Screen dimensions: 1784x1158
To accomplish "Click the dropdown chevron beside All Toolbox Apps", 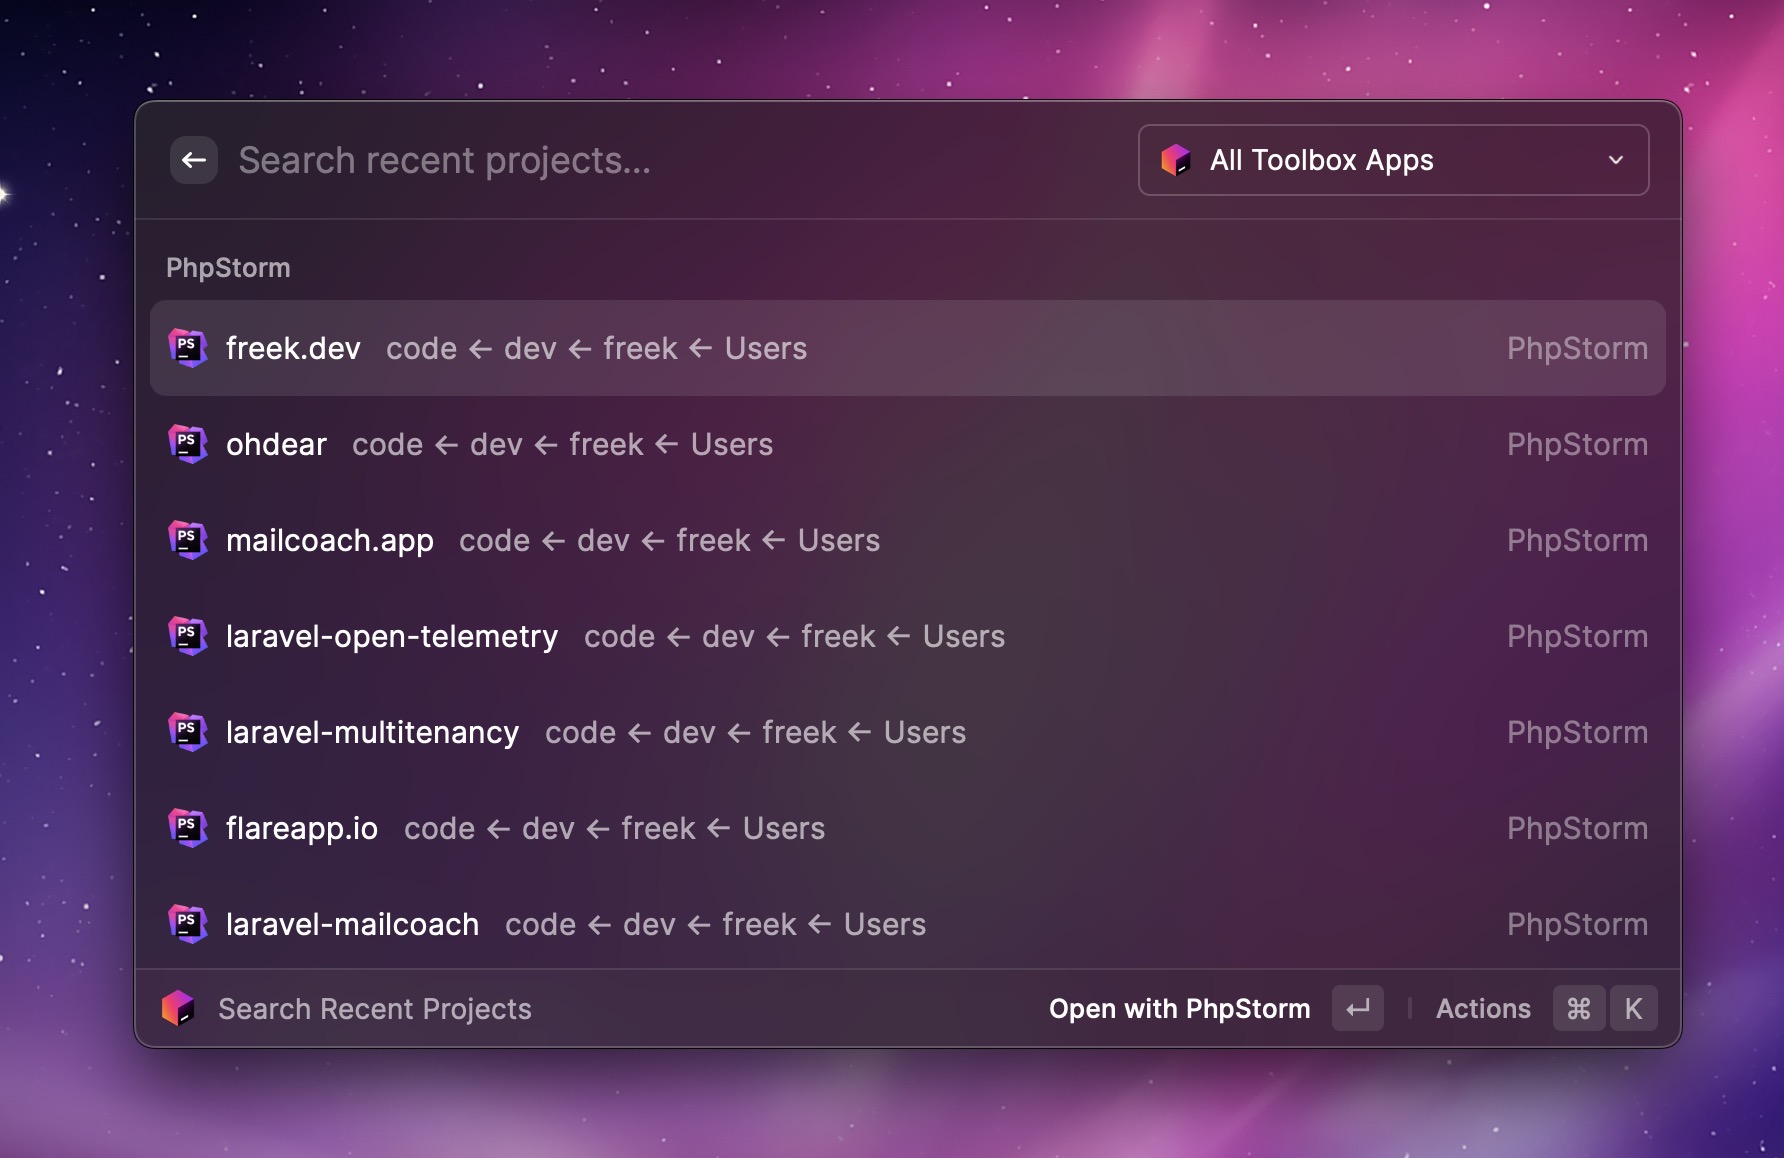I will (x=1616, y=160).
